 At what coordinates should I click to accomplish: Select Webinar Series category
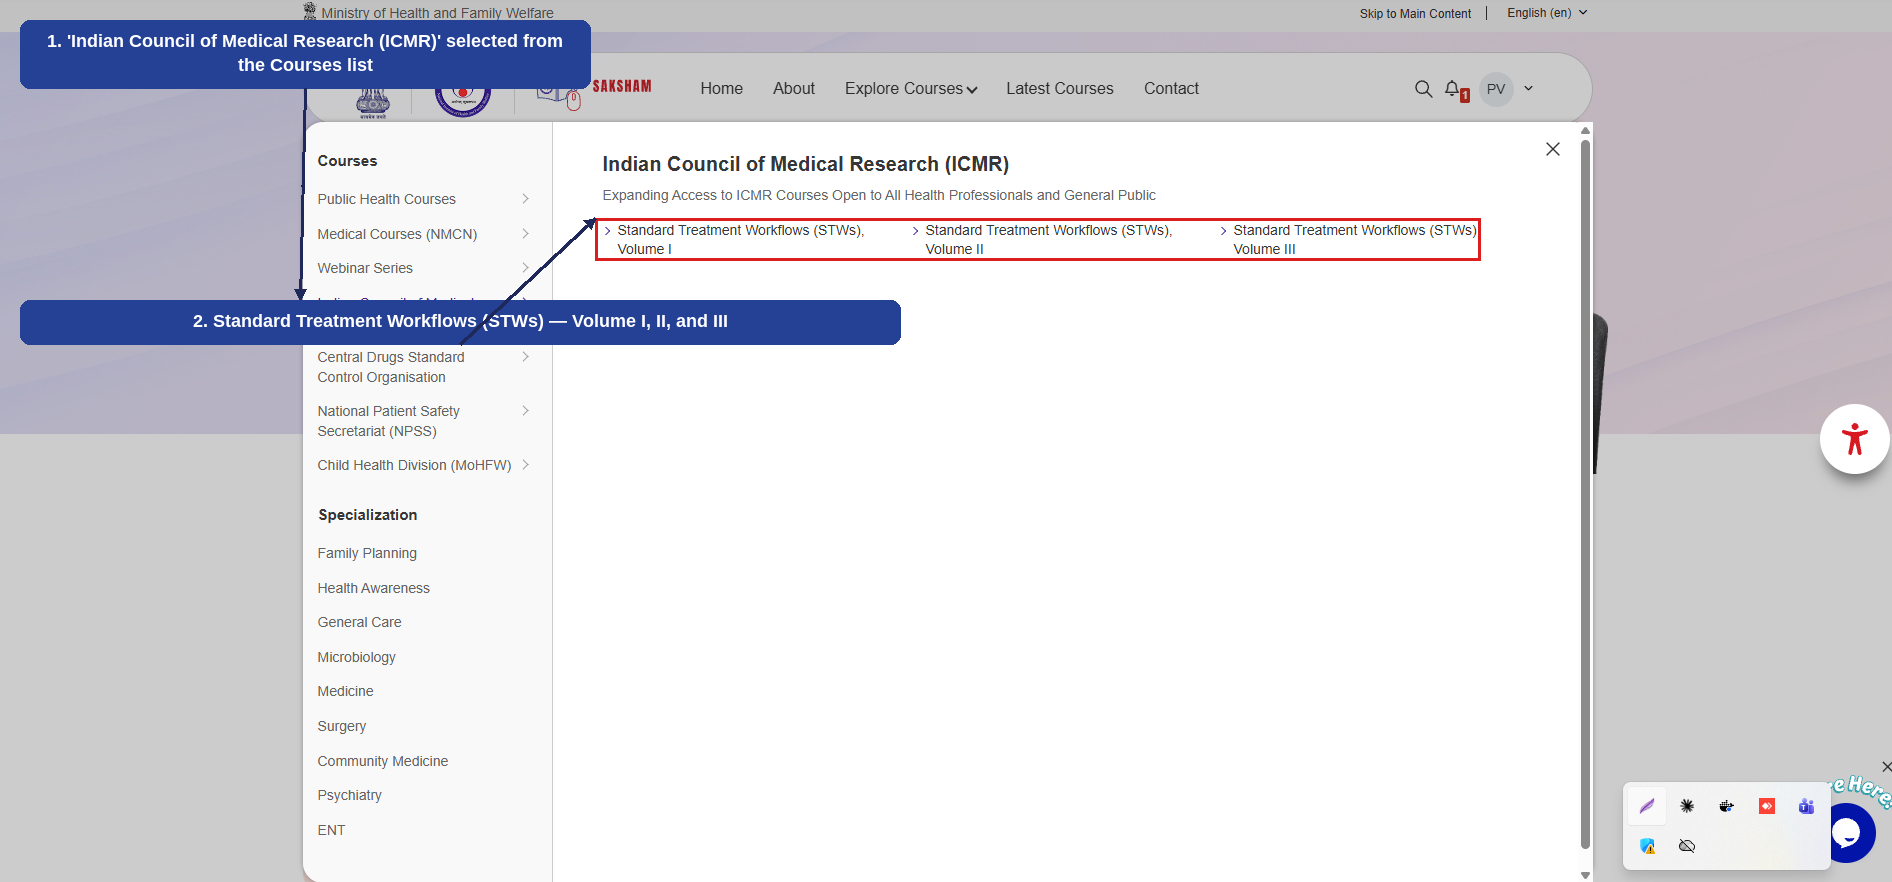click(365, 268)
